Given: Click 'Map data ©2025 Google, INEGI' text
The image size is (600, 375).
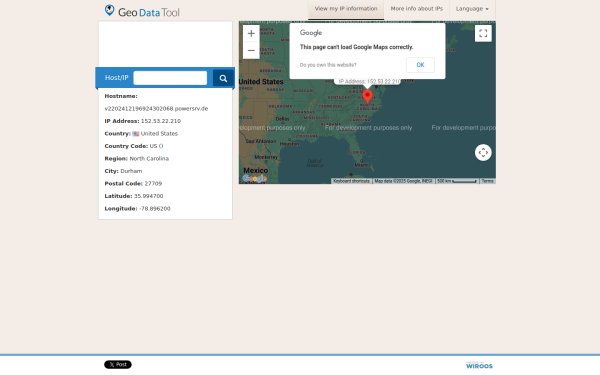Looking at the screenshot, I should 403,181.
